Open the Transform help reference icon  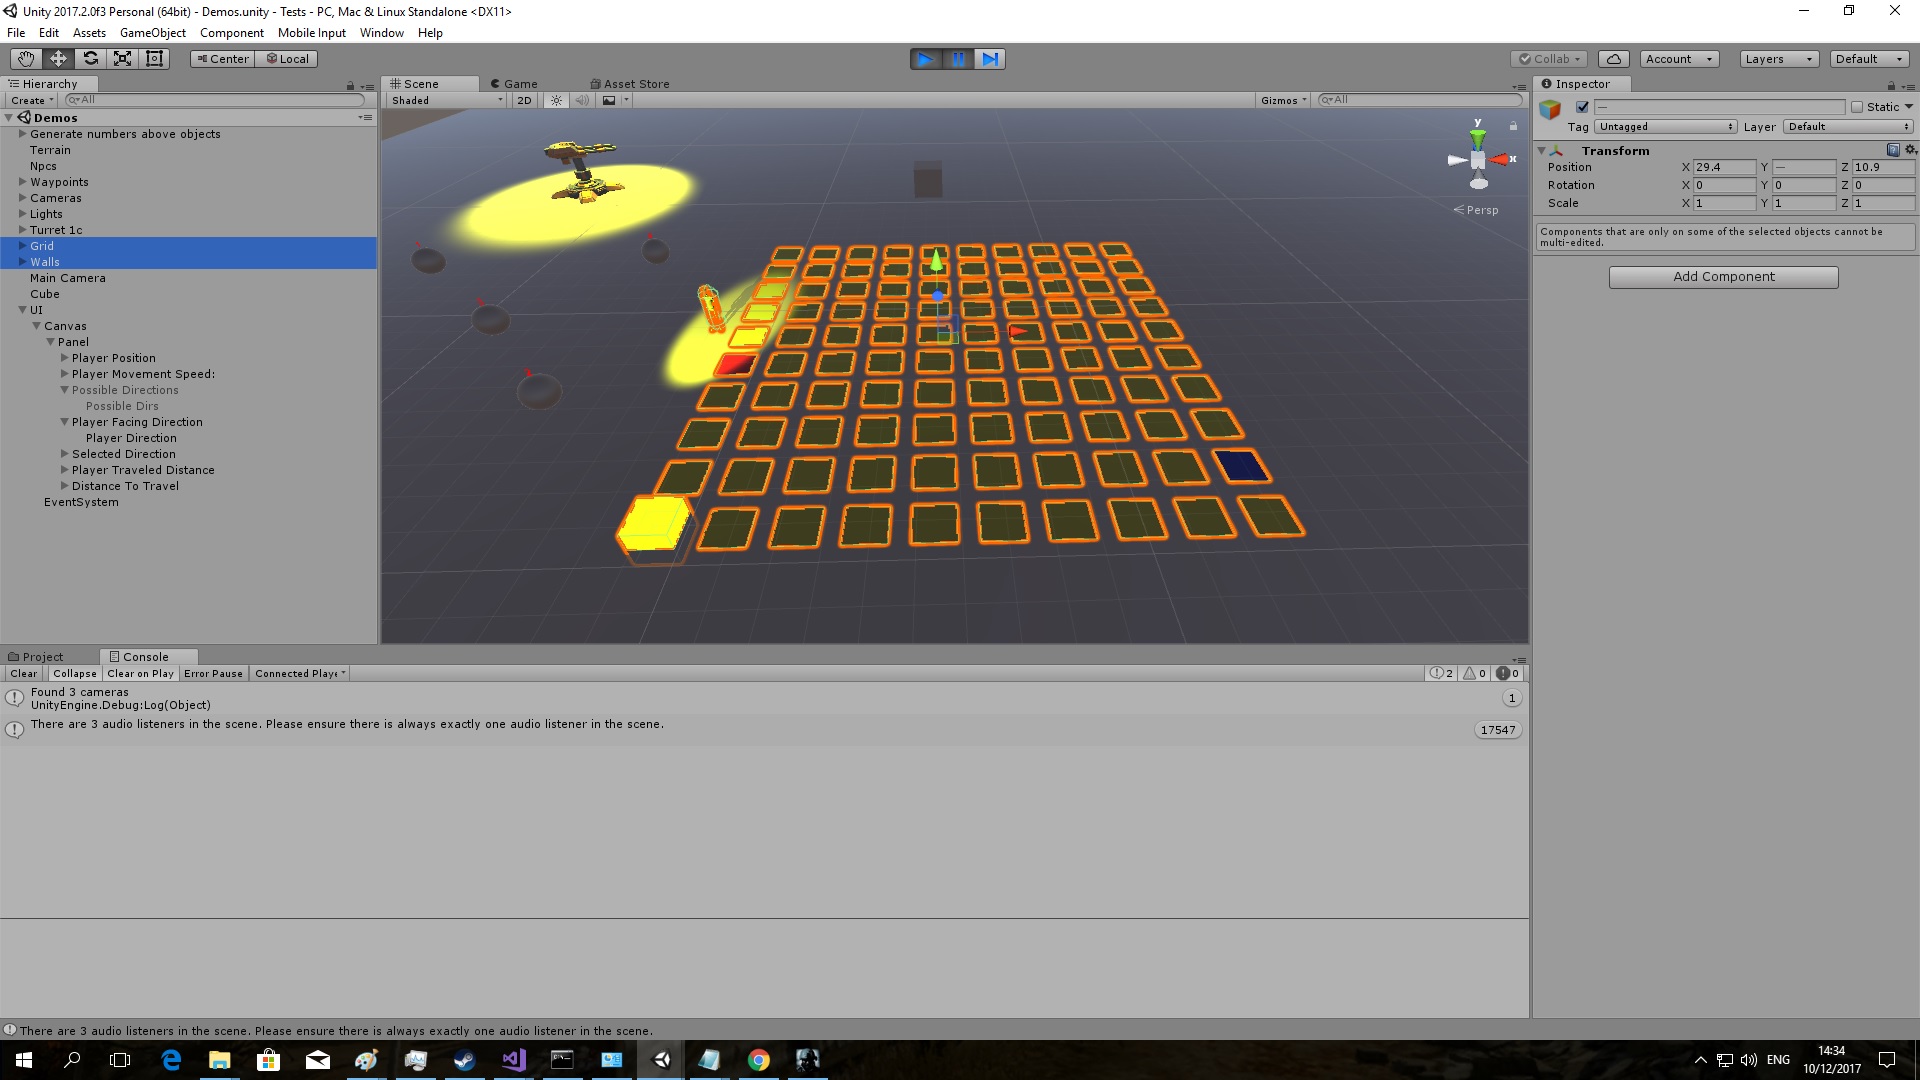point(1893,150)
